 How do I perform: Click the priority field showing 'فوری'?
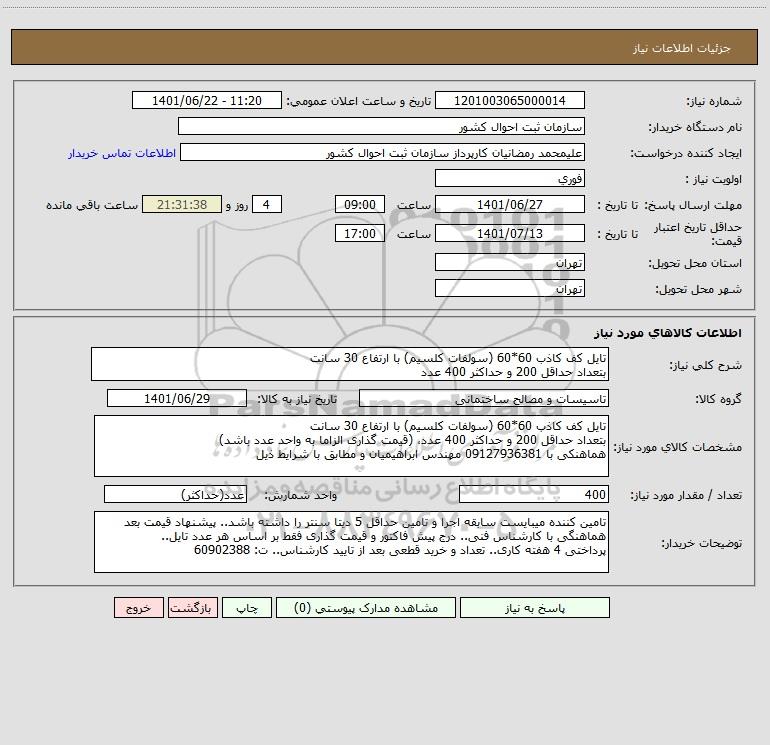[510, 179]
